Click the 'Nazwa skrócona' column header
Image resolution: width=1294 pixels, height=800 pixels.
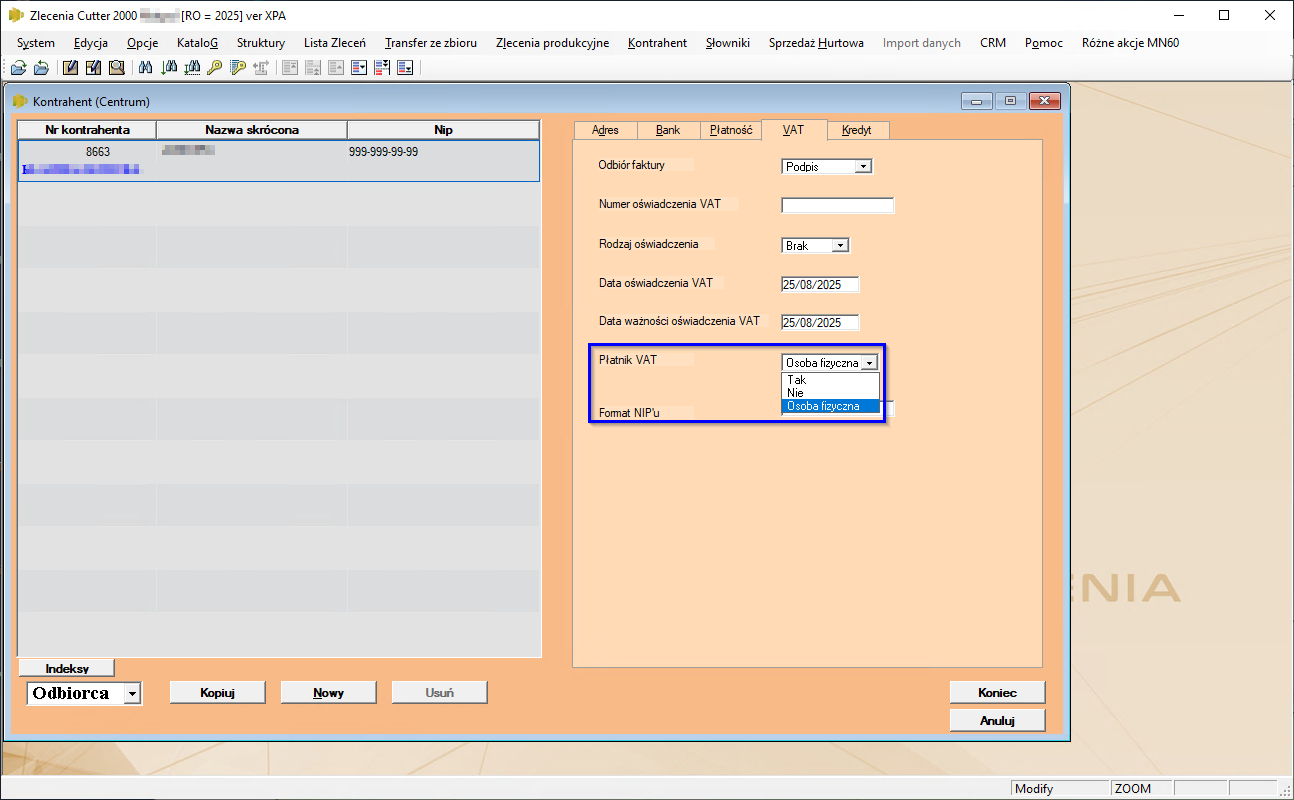click(252, 130)
